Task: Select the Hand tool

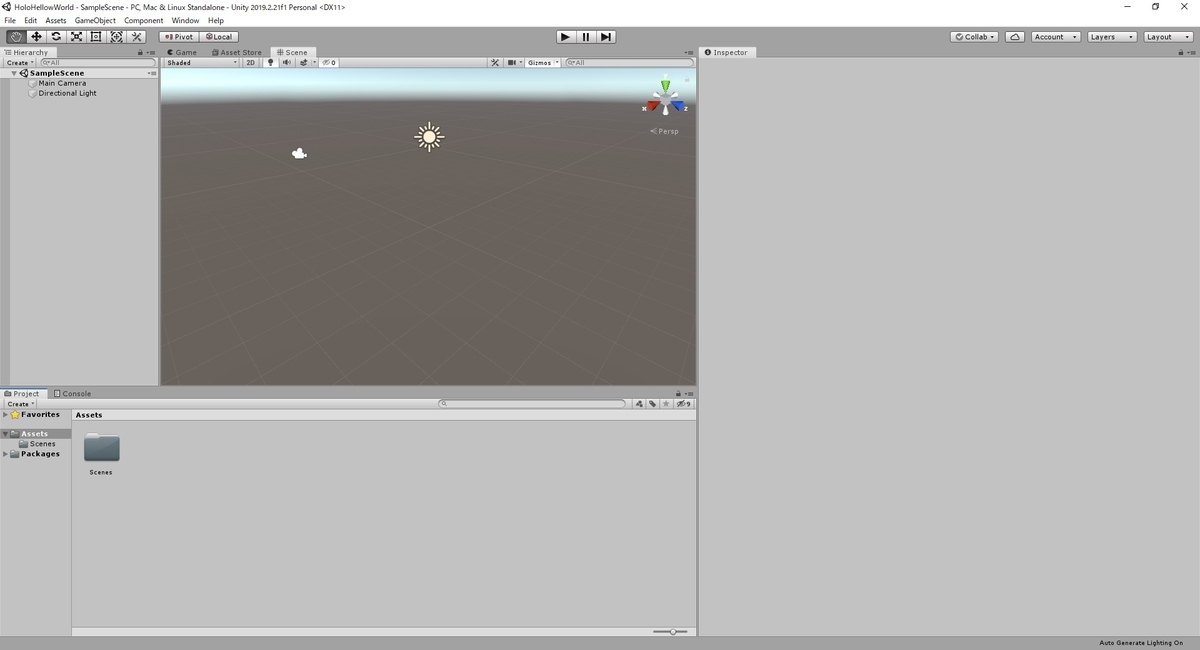Action: click(16, 37)
